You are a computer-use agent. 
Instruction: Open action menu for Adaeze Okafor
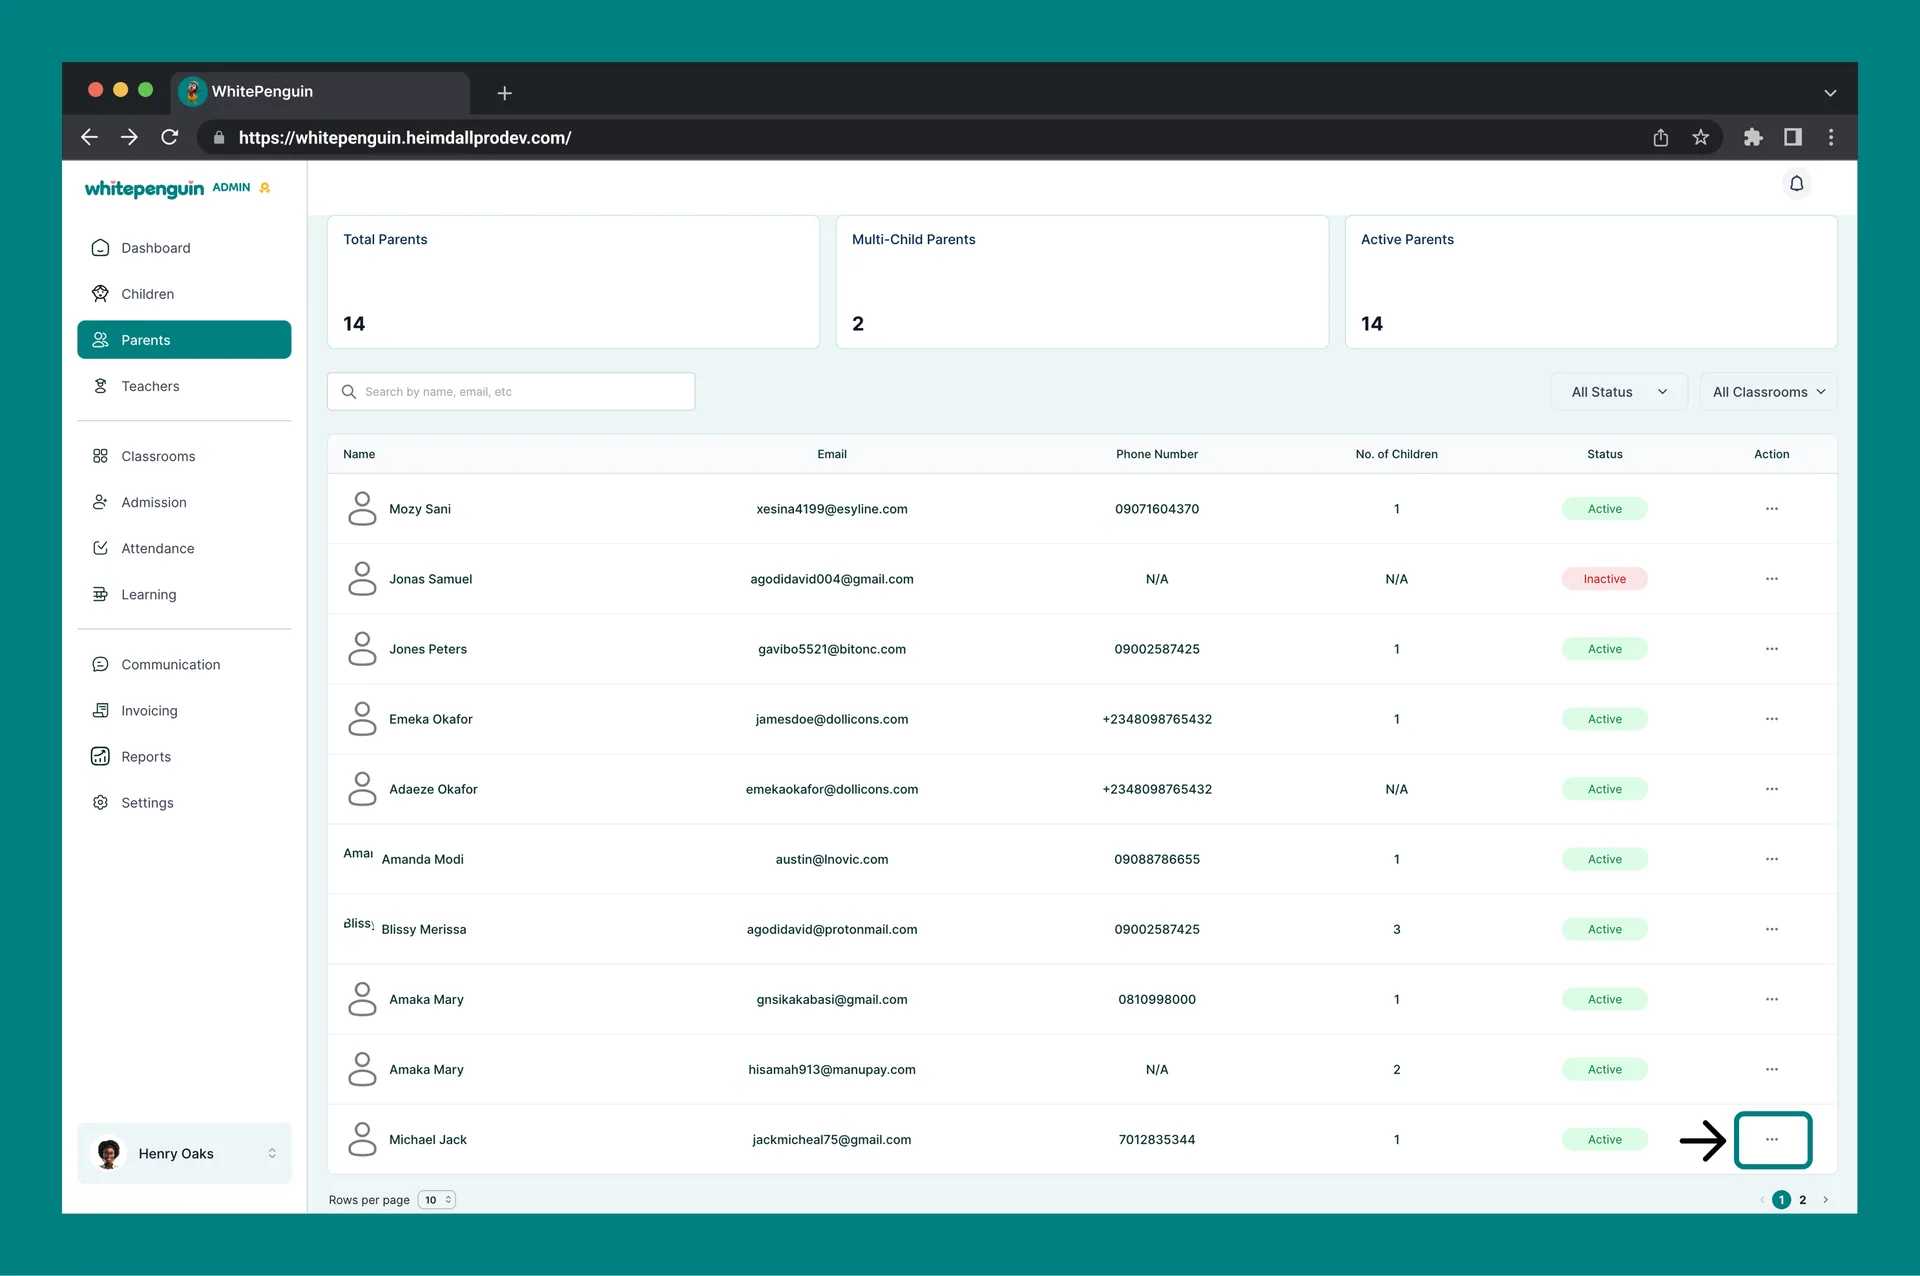1771,789
